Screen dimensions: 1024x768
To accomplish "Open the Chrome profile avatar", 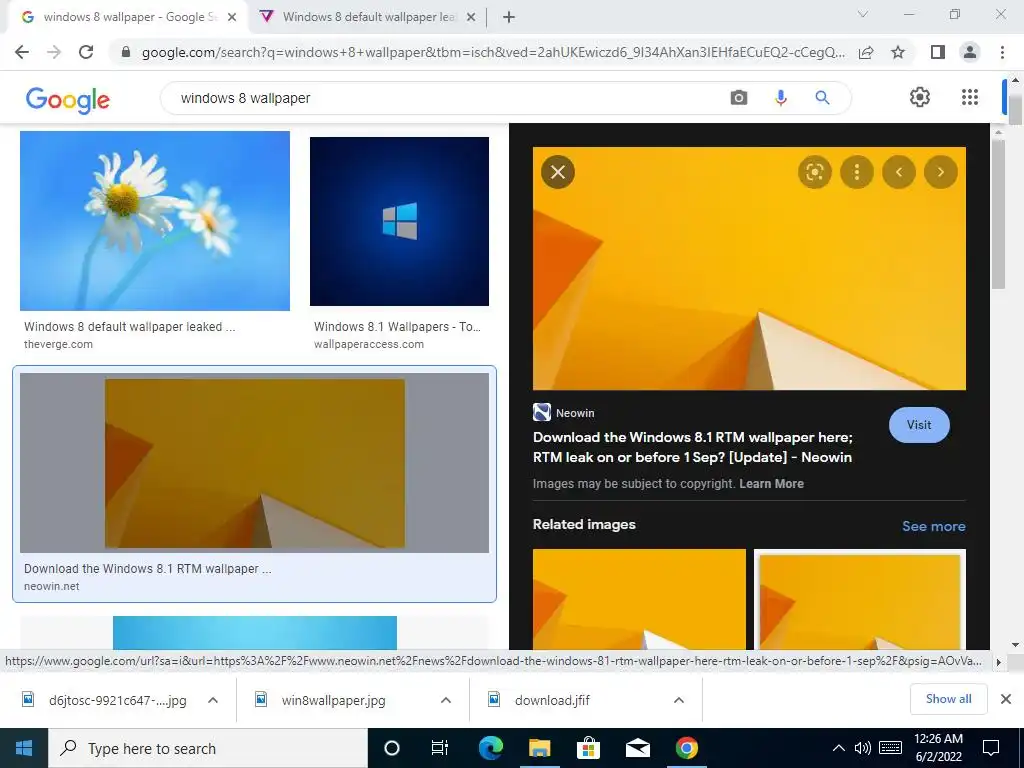I will [x=970, y=52].
